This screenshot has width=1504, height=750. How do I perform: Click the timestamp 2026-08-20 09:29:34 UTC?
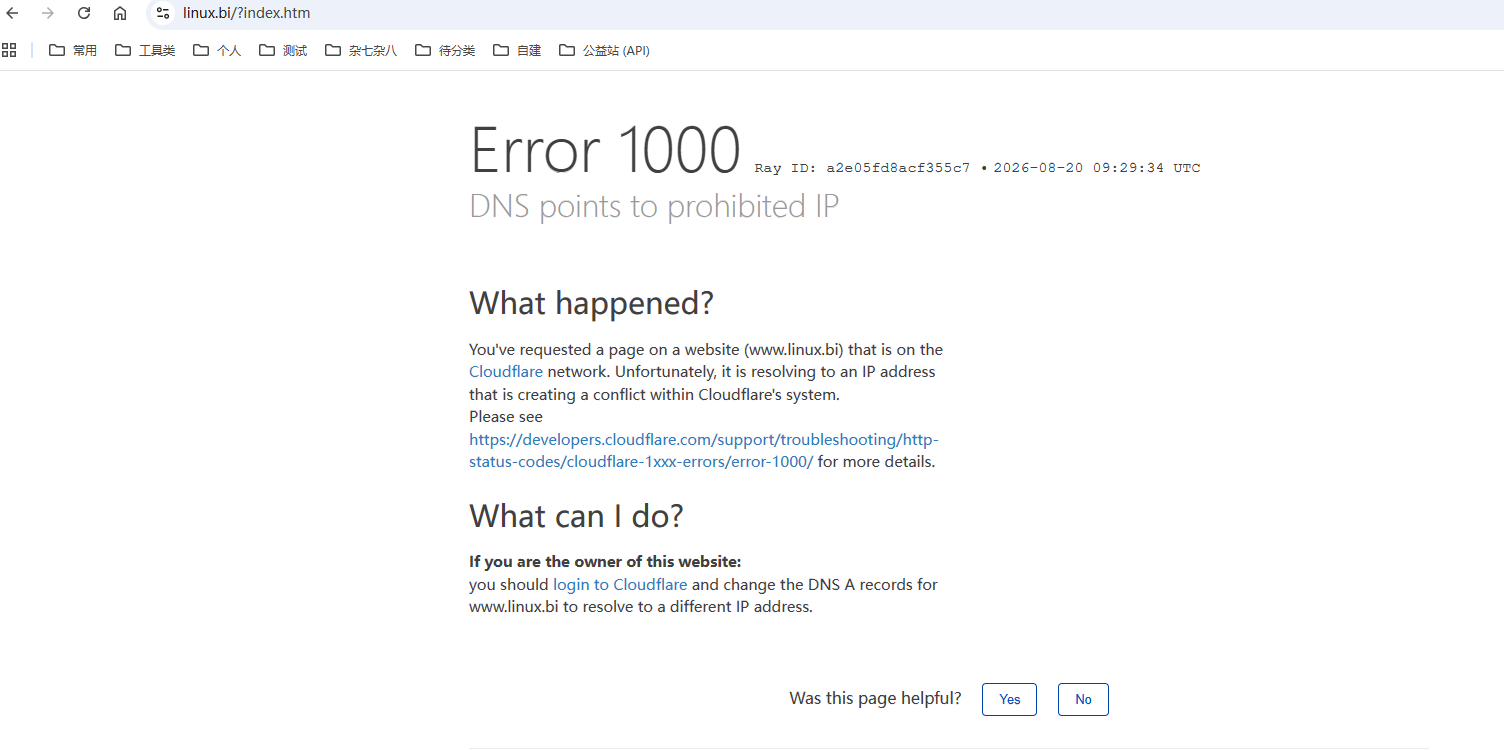click(x=1097, y=168)
